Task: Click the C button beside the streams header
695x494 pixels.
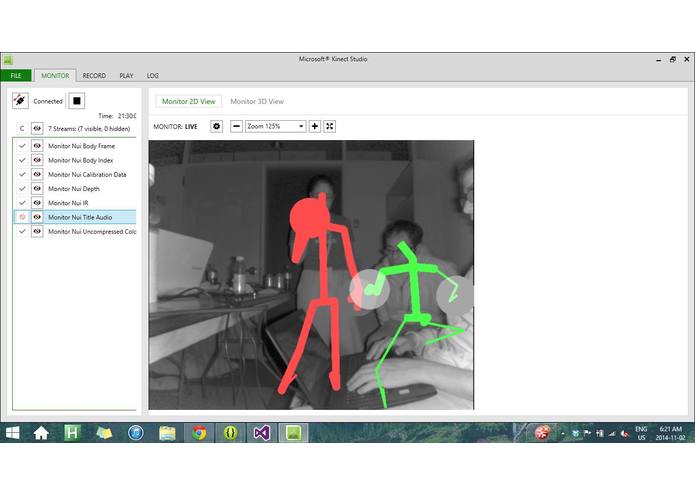Action: pos(22,128)
